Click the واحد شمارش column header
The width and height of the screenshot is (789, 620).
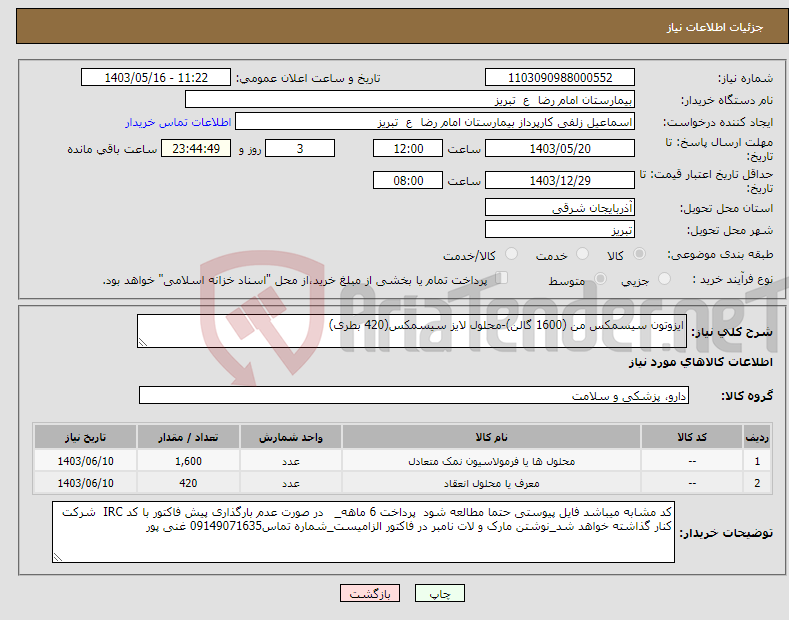291,437
